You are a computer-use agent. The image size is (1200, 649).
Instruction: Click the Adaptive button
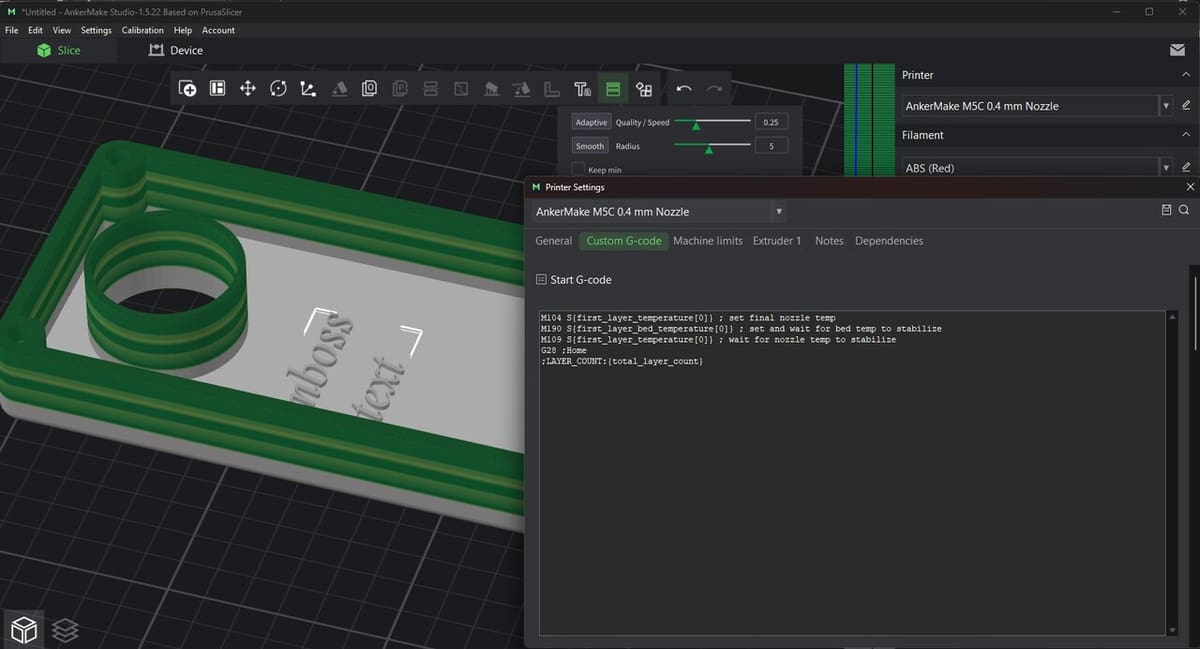pyautogui.click(x=590, y=122)
